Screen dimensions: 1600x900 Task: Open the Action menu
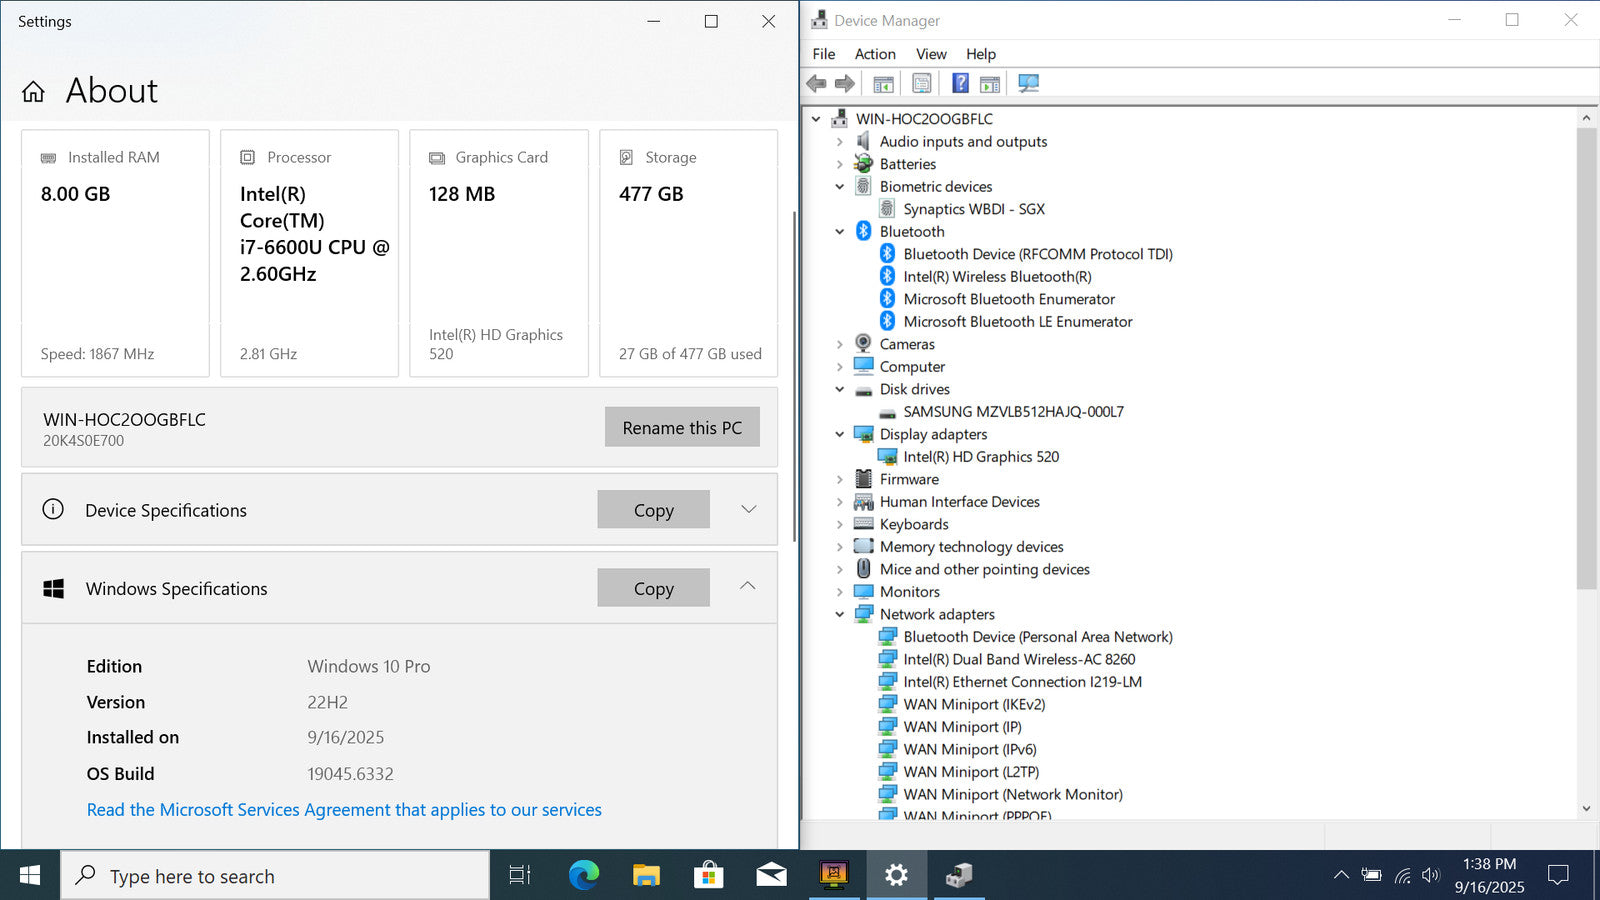pyautogui.click(x=875, y=54)
